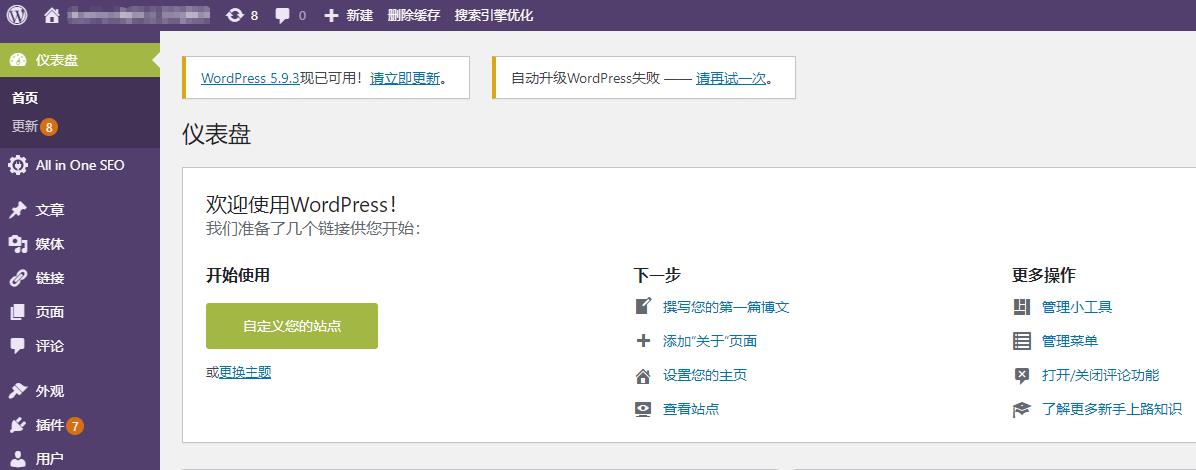The image size is (1196, 470).
Task: Click the 请立即更新 link
Action: (405, 78)
